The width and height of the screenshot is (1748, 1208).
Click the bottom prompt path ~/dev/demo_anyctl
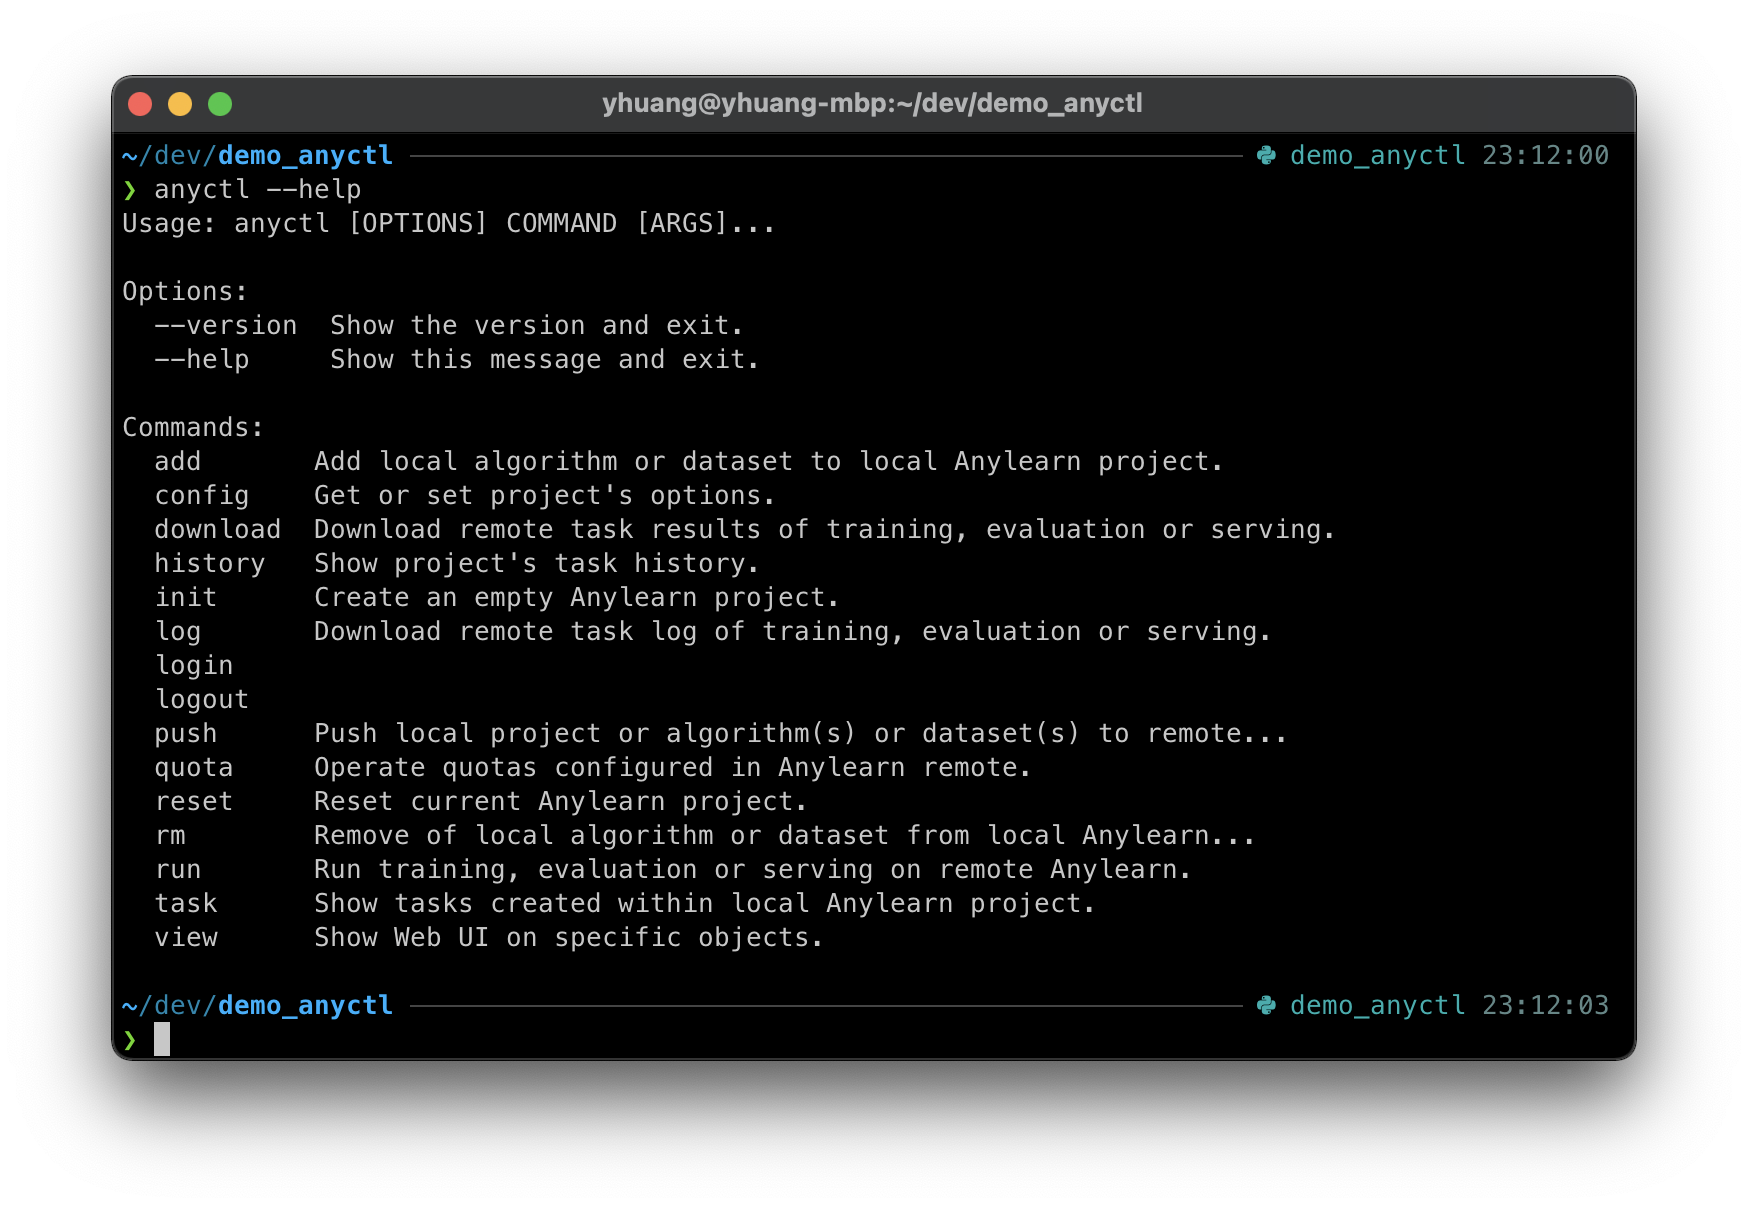click(x=257, y=1006)
